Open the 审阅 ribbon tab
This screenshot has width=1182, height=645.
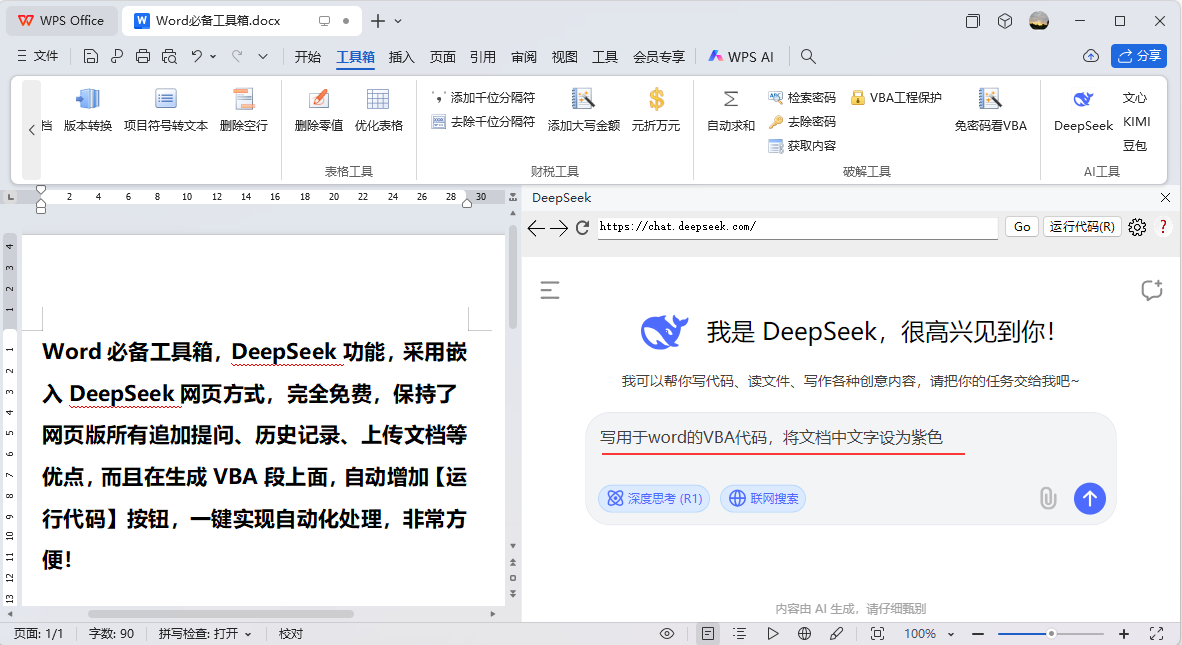(524, 57)
